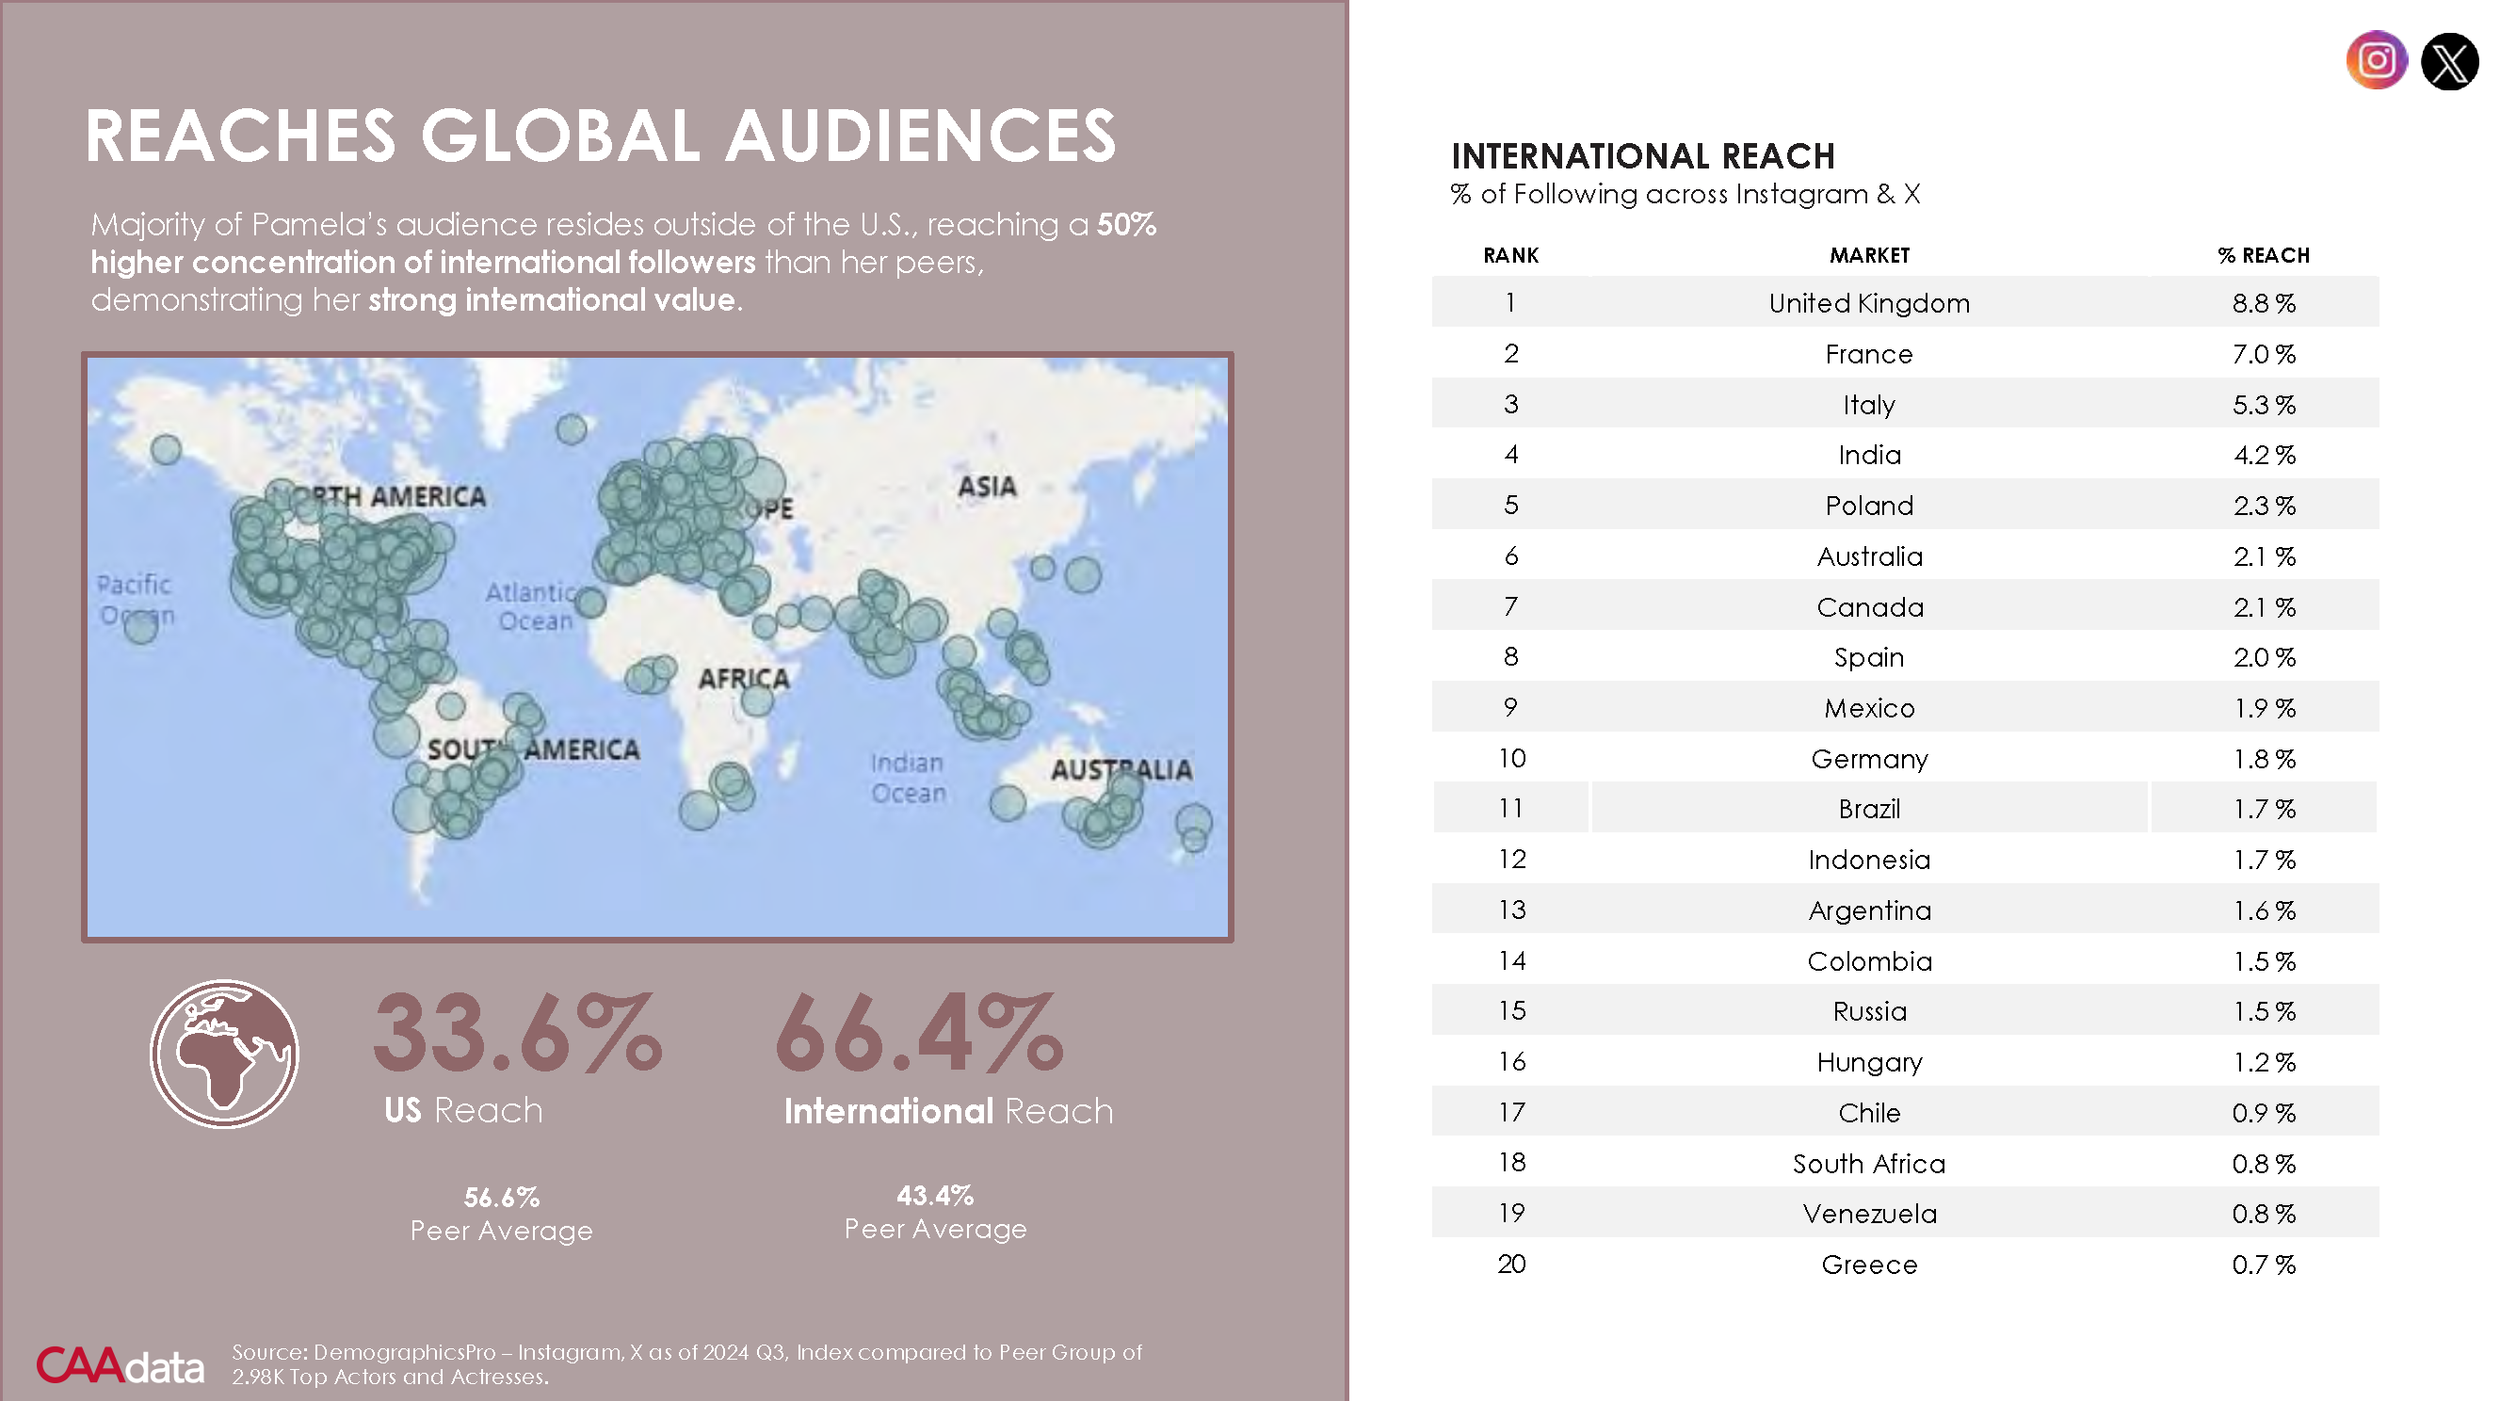Click the X (Twitter) logo icon
This screenshot has width=2500, height=1401.
click(2449, 62)
